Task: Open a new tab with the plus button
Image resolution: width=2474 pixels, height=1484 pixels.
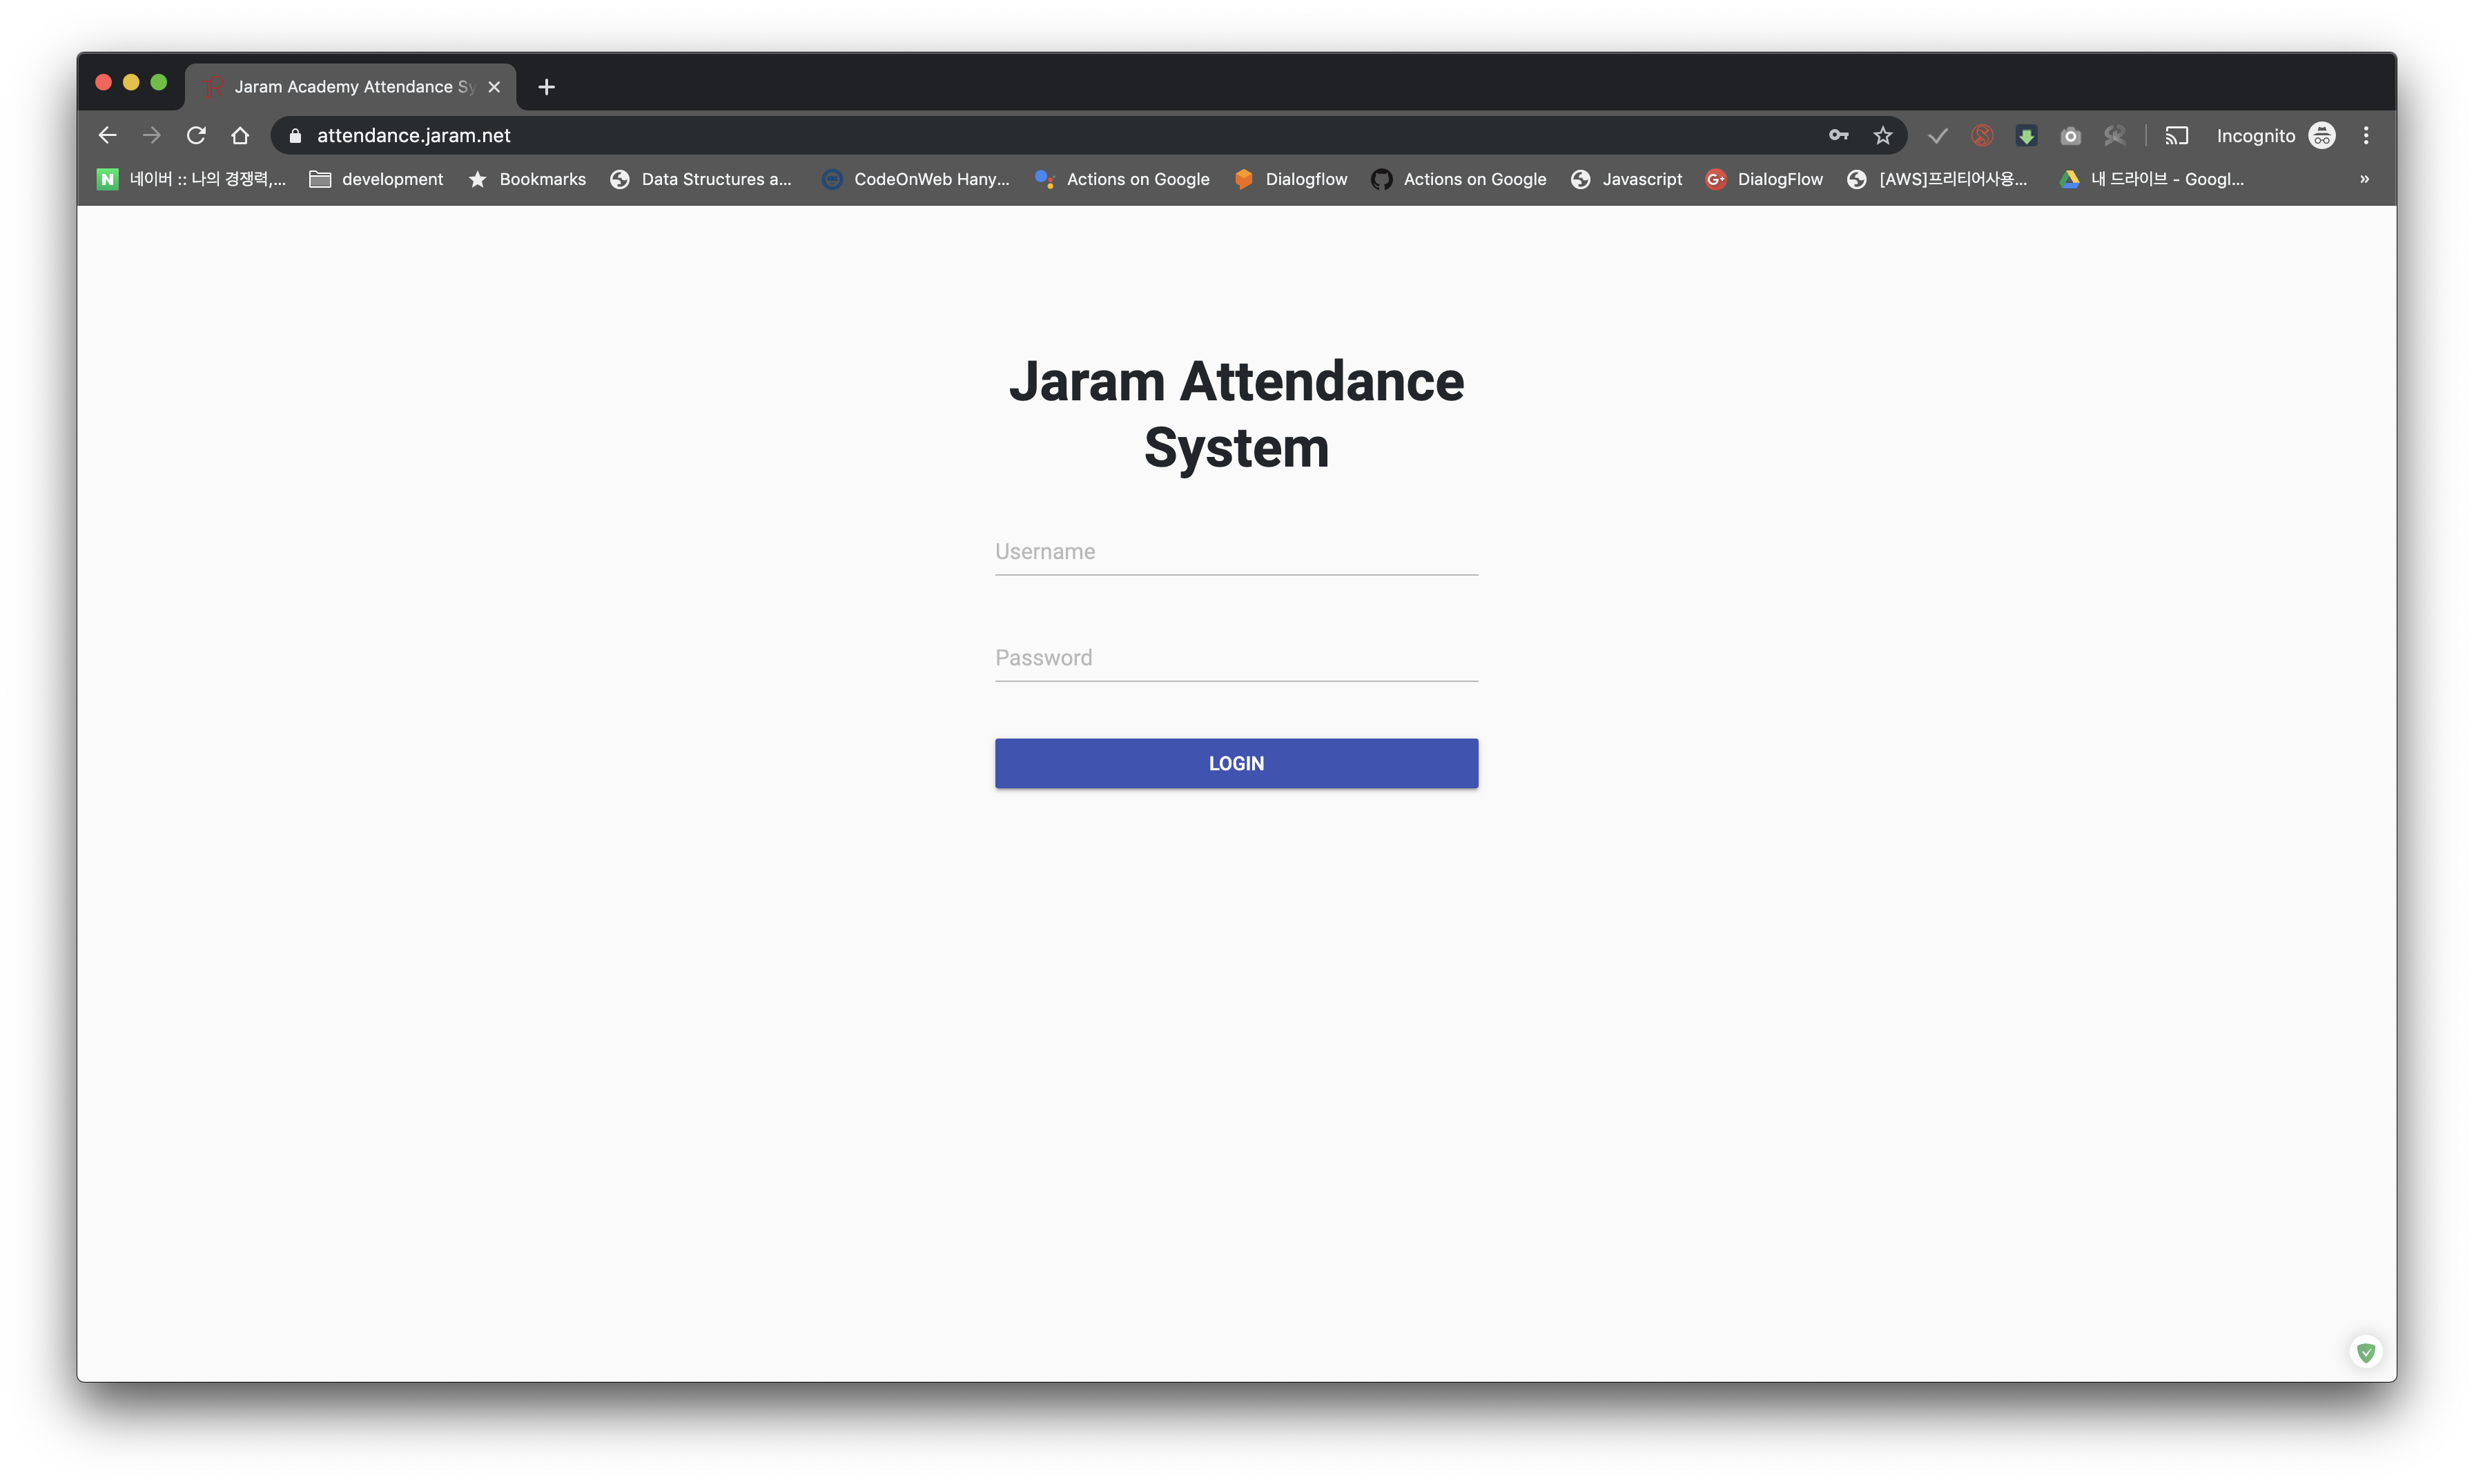Action: click(x=546, y=87)
